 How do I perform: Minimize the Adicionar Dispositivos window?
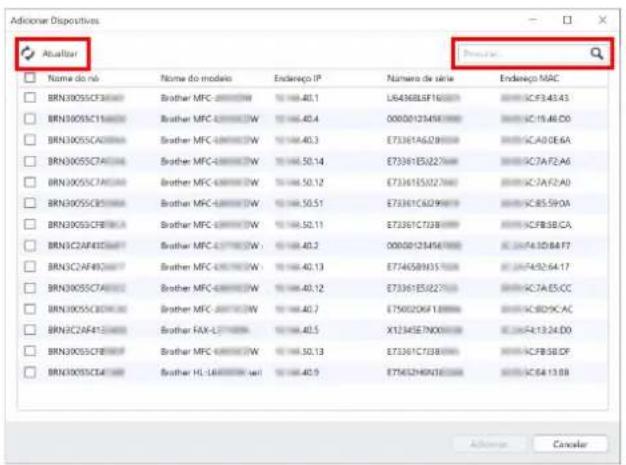pyautogui.click(x=533, y=20)
